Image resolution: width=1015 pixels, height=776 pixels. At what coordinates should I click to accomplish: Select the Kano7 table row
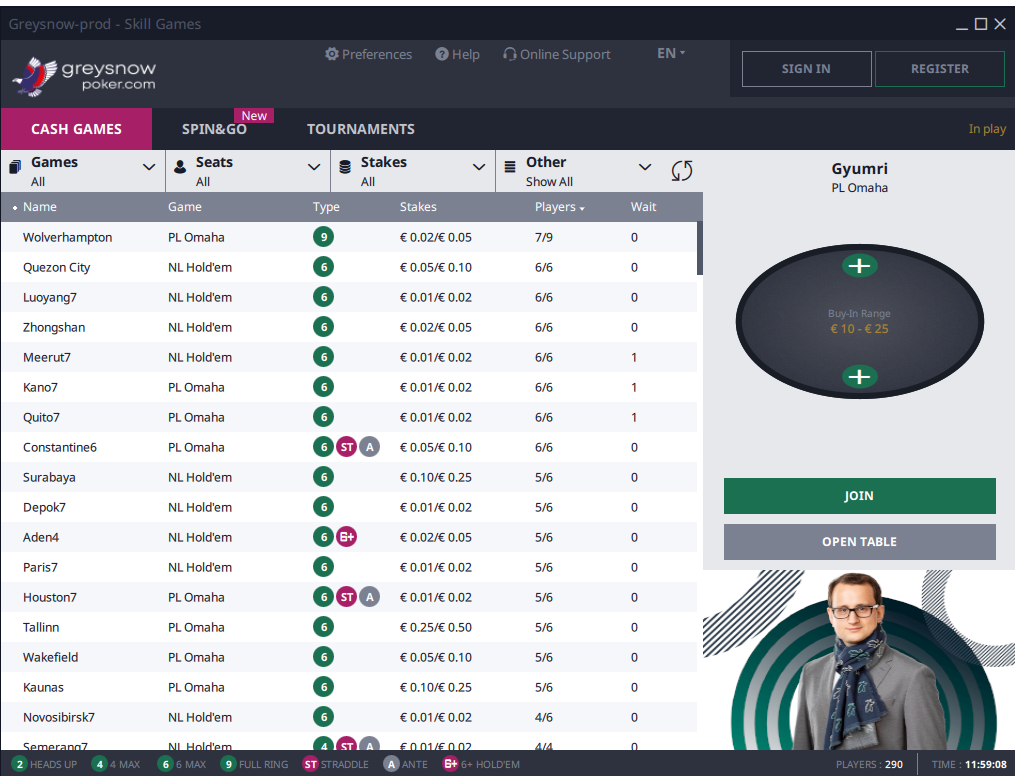click(x=349, y=387)
